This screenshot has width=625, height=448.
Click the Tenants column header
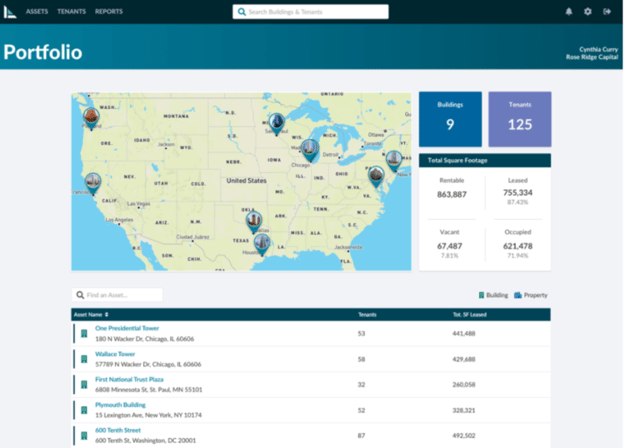click(367, 314)
